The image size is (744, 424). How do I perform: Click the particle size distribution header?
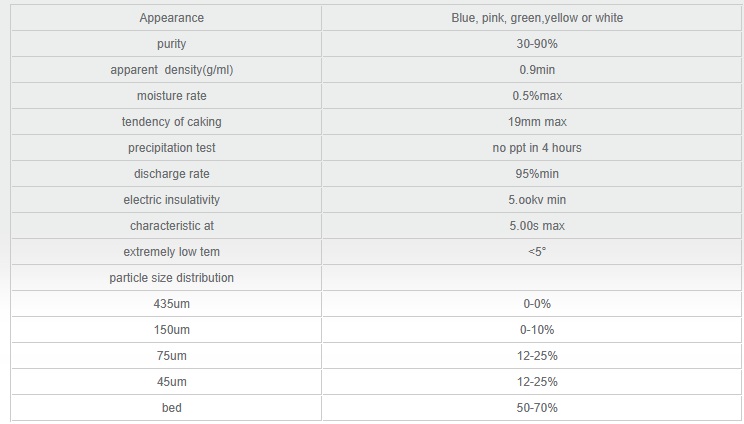tap(172, 277)
